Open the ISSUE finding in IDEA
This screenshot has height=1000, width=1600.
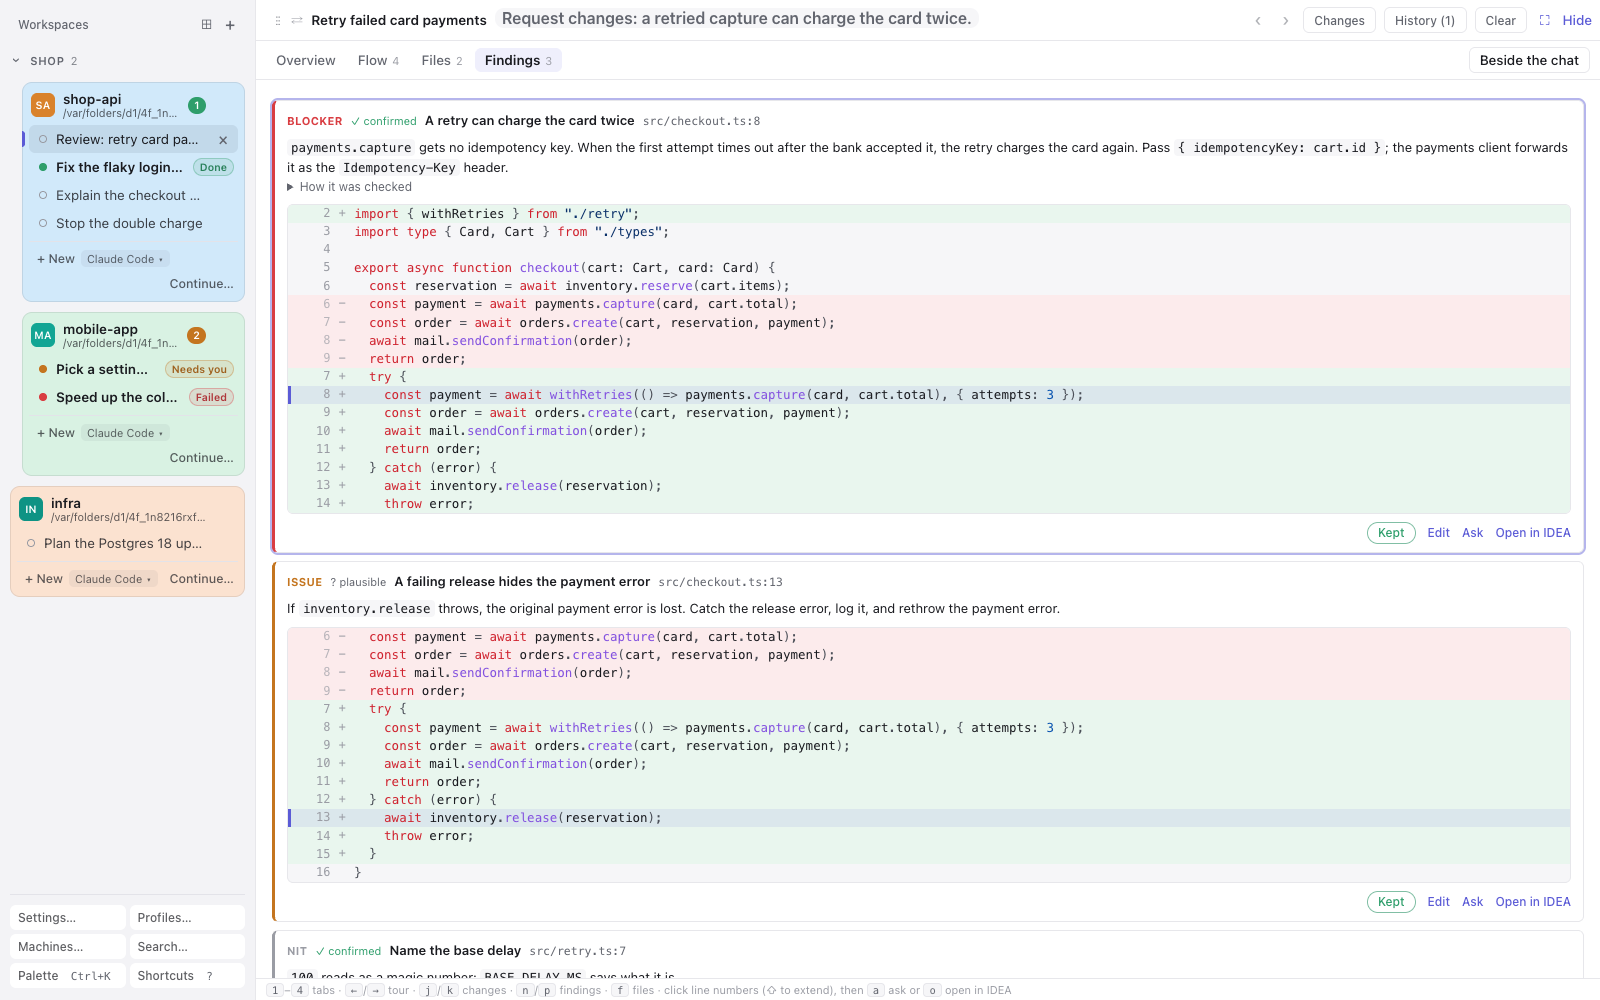point(1533,902)
